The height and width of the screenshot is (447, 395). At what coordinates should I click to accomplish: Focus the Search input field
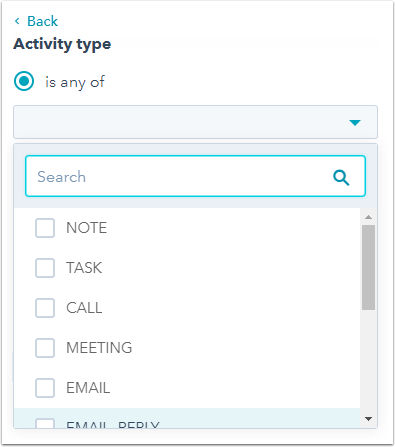point(195,176)
